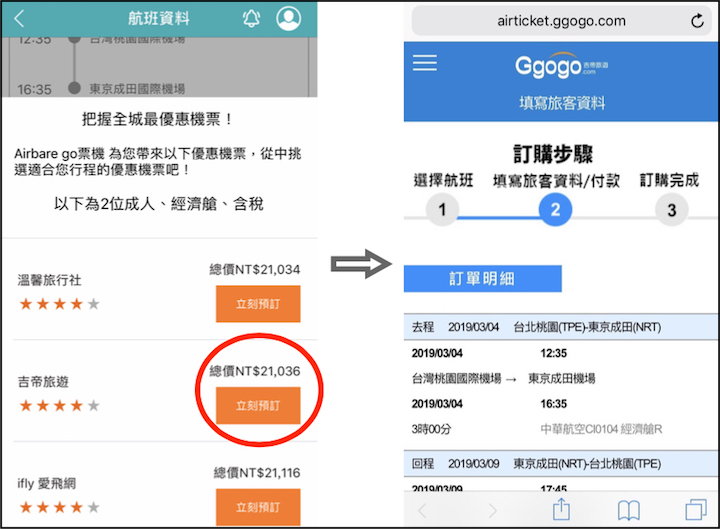This screenshot has height=529, width=720.
Task: Select step 1 選擇航班 circle
Action: [x=442, y=210]
